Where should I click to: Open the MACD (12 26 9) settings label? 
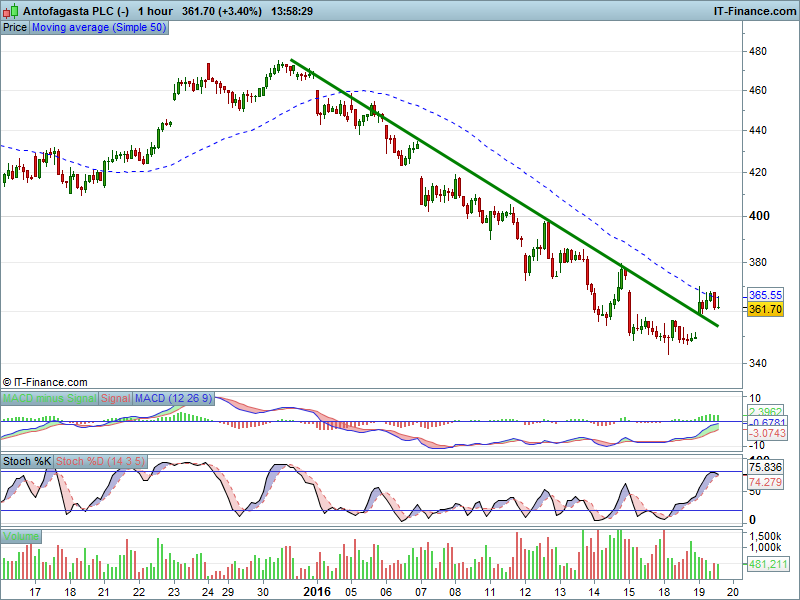pos(173,398)
